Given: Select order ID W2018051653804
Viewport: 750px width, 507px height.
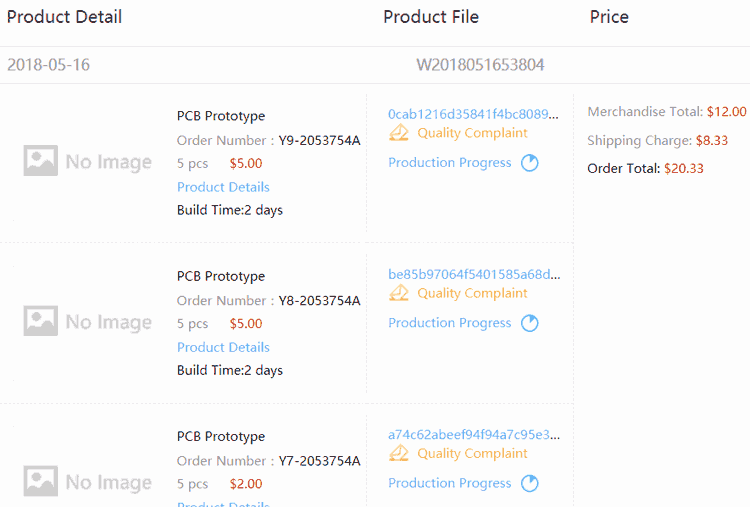Looking at the screenshot, I should click(x=480, y=65).
